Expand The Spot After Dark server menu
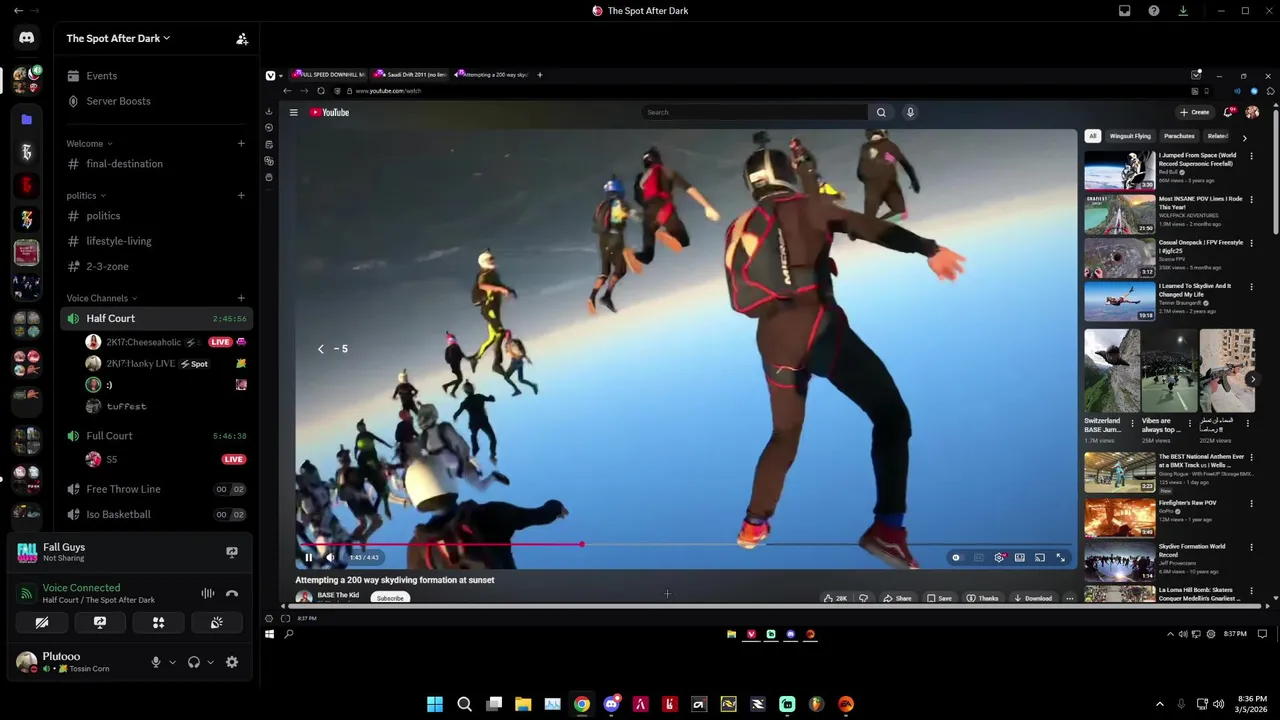This screenshot has height=720, width=1280. click(118, 38)
